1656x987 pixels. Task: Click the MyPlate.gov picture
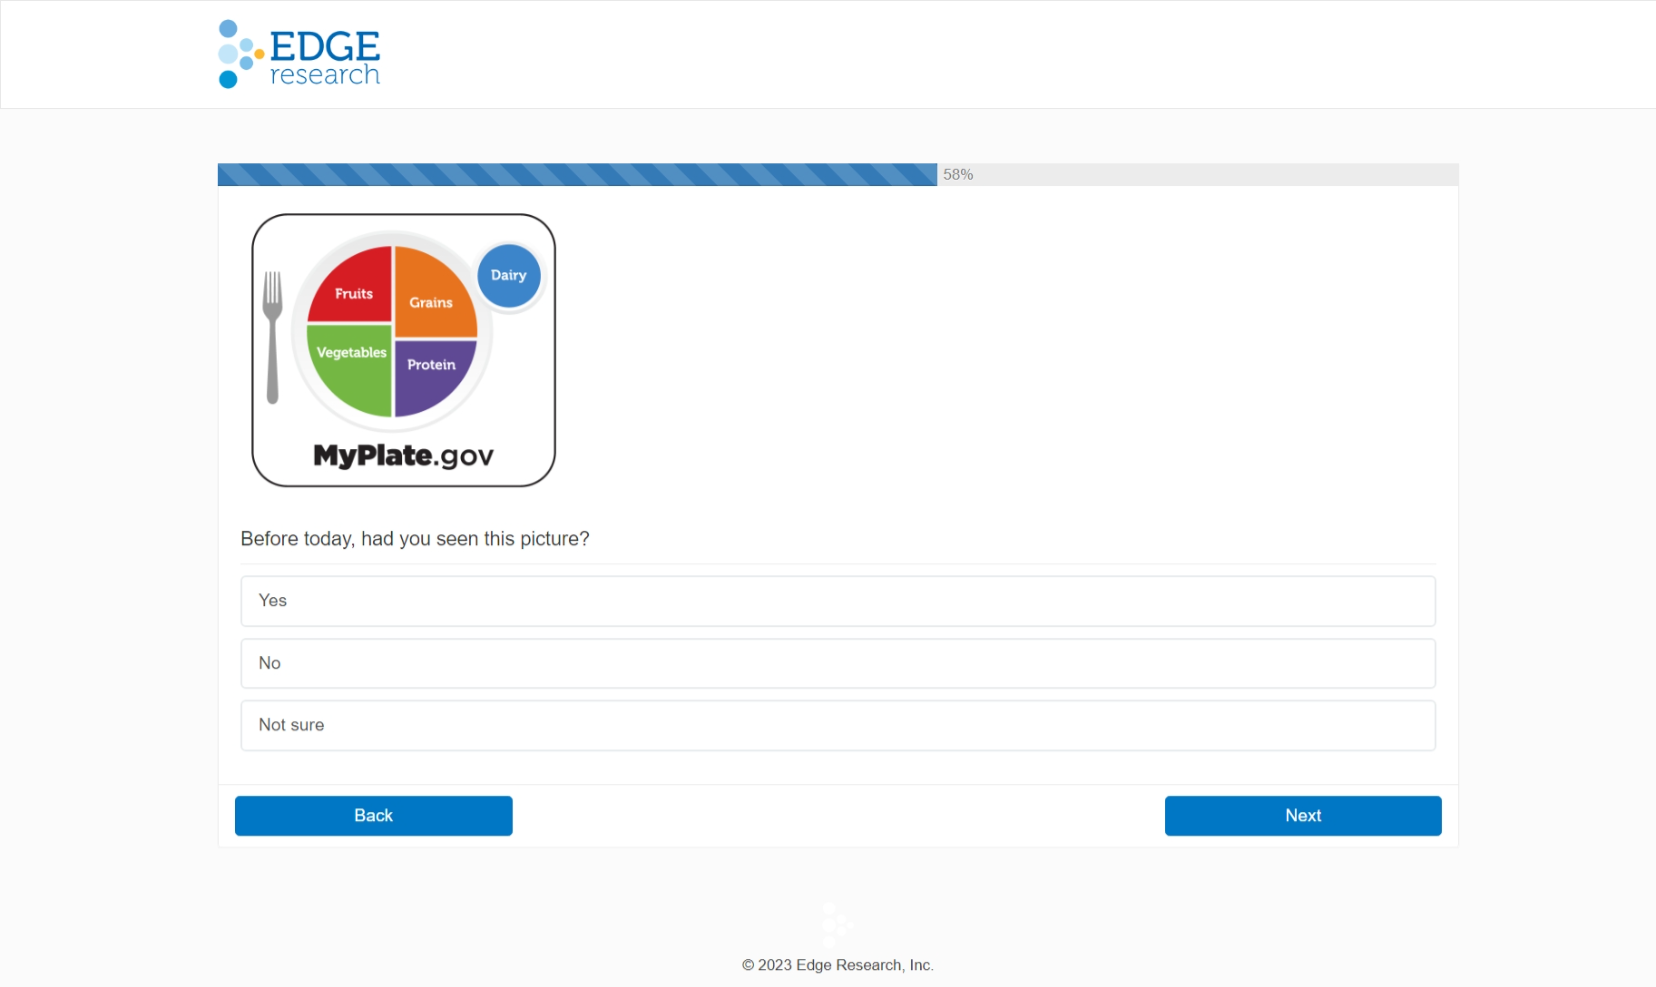pyautogui.click(x=404, y=351)
